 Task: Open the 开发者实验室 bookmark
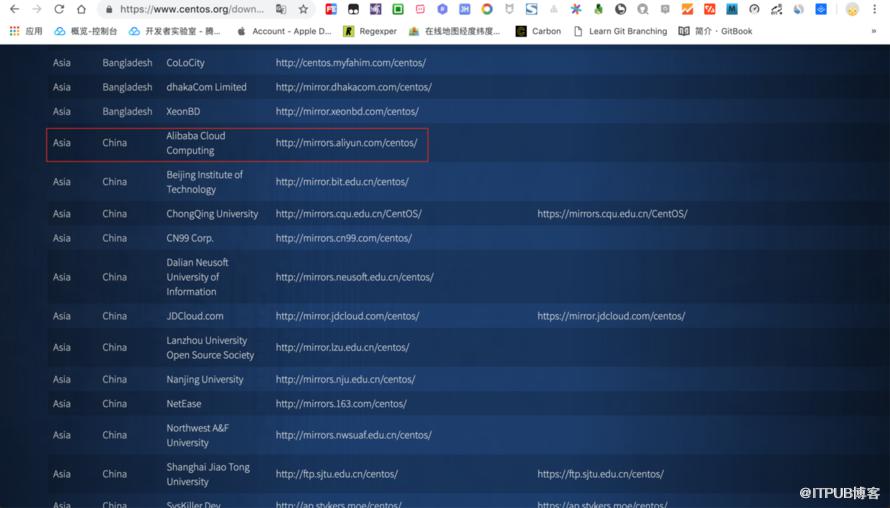[x=175, y=31]
